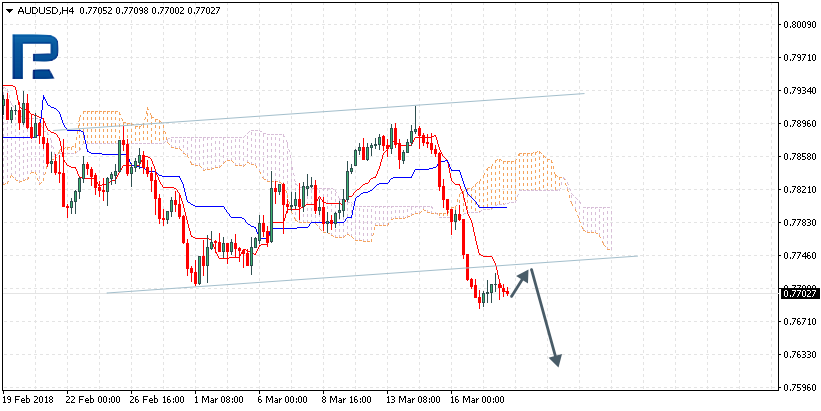Image resolution: width=821 pixels, height=411 pixels.
Task: Click the AUDUSD,H4 symbol title
Action: click(45, 10)
